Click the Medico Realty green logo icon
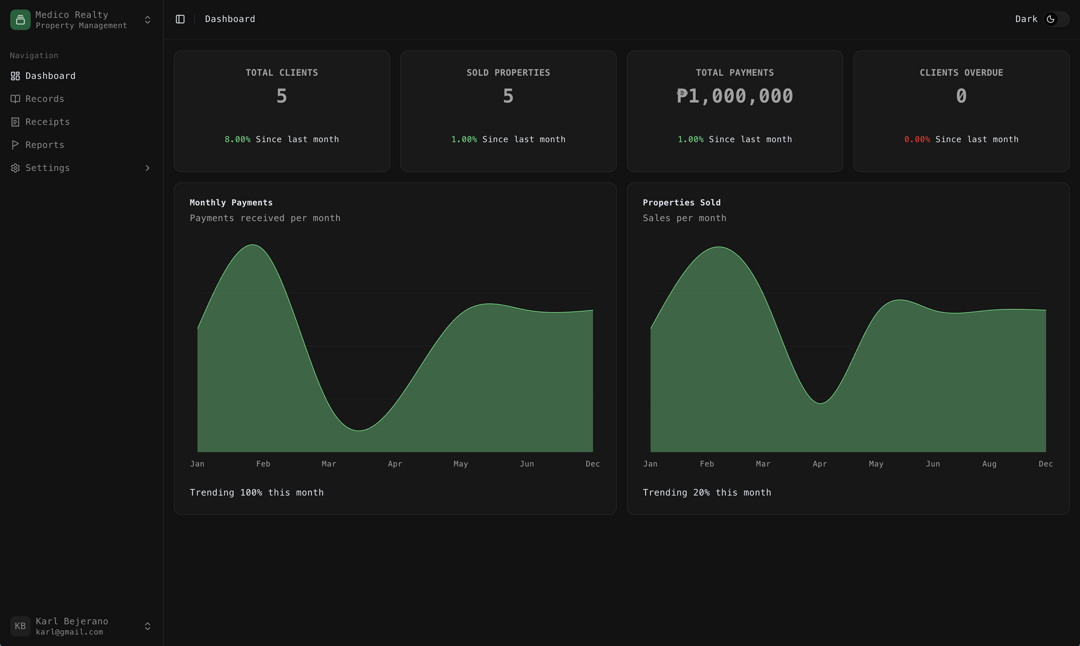This screenshot has width=1080, height=646. [x=20, y=19]
